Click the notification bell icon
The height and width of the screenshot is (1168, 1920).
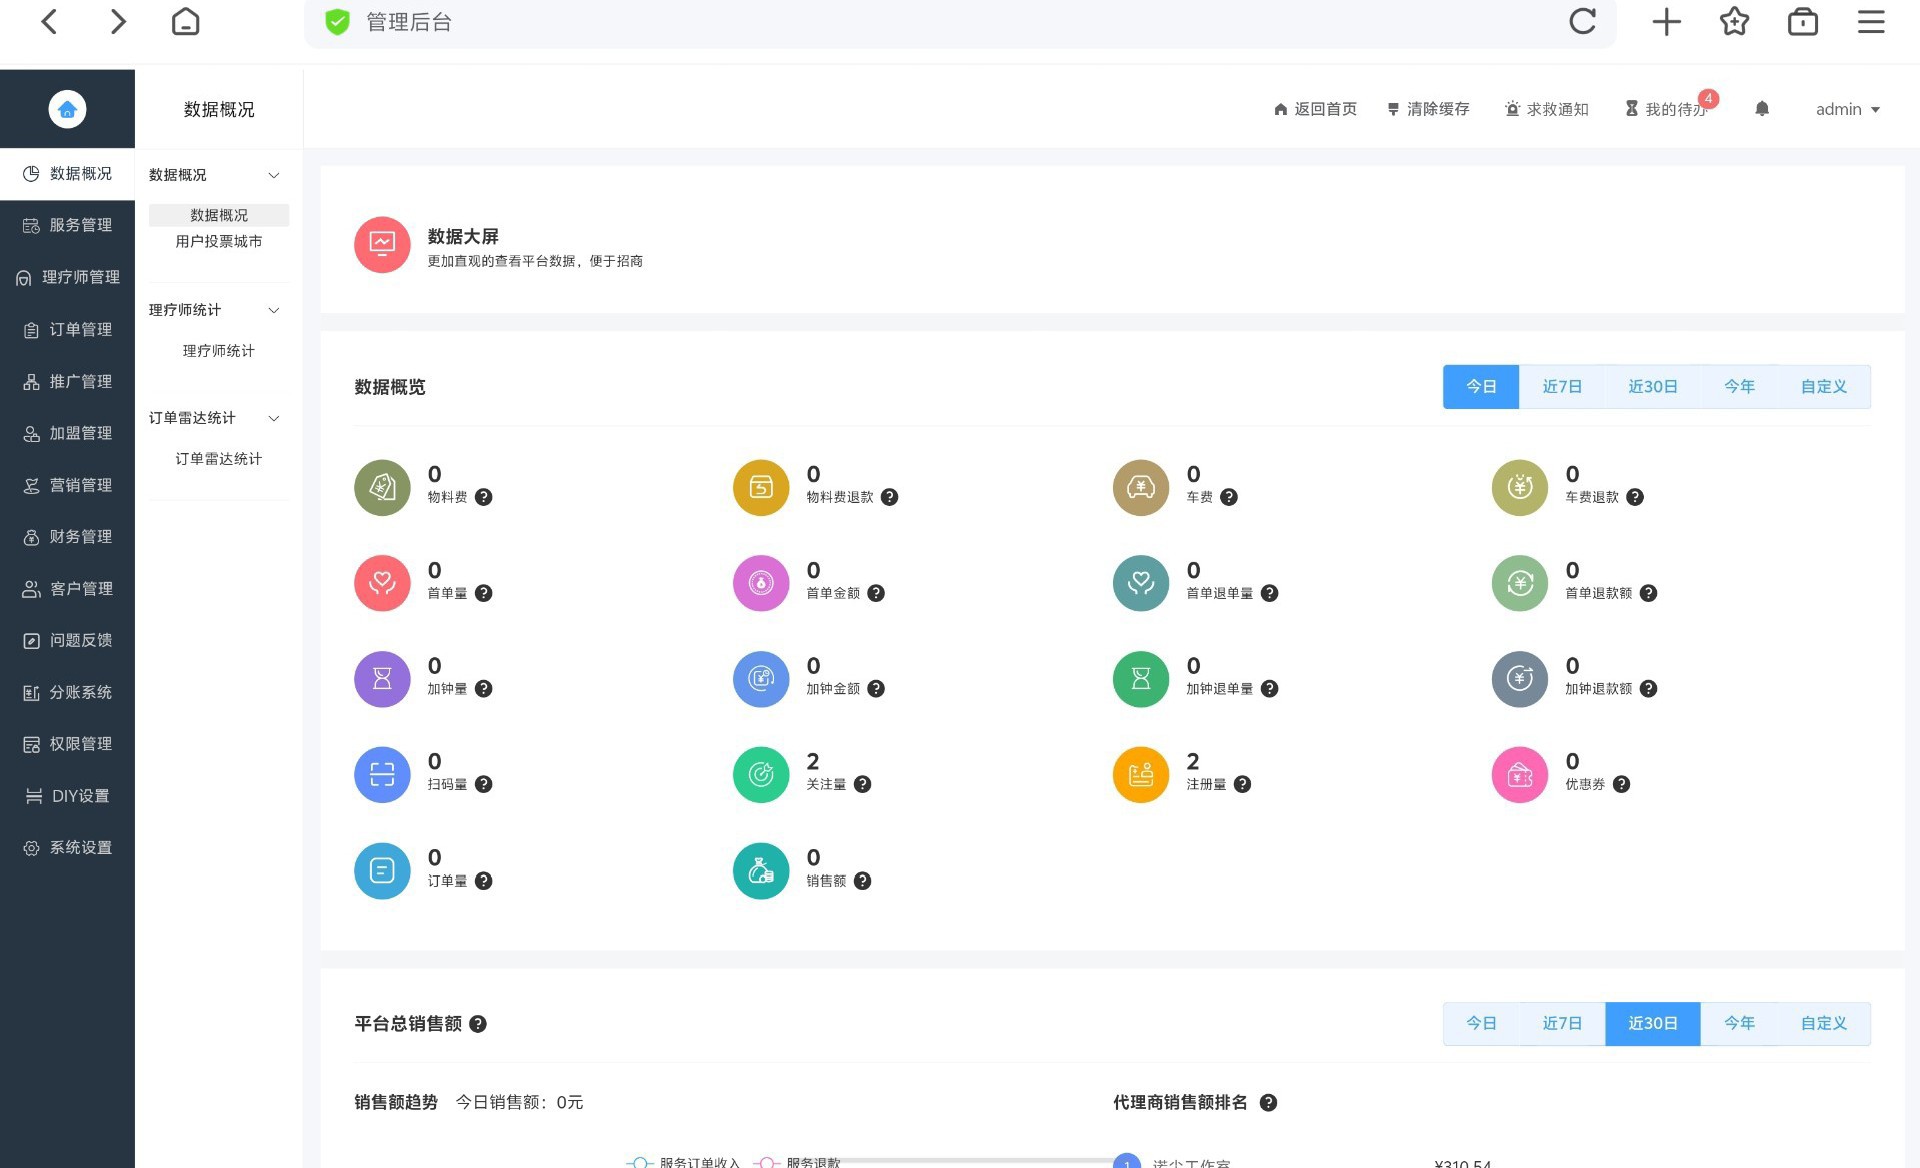click(x=1762, y=109)
